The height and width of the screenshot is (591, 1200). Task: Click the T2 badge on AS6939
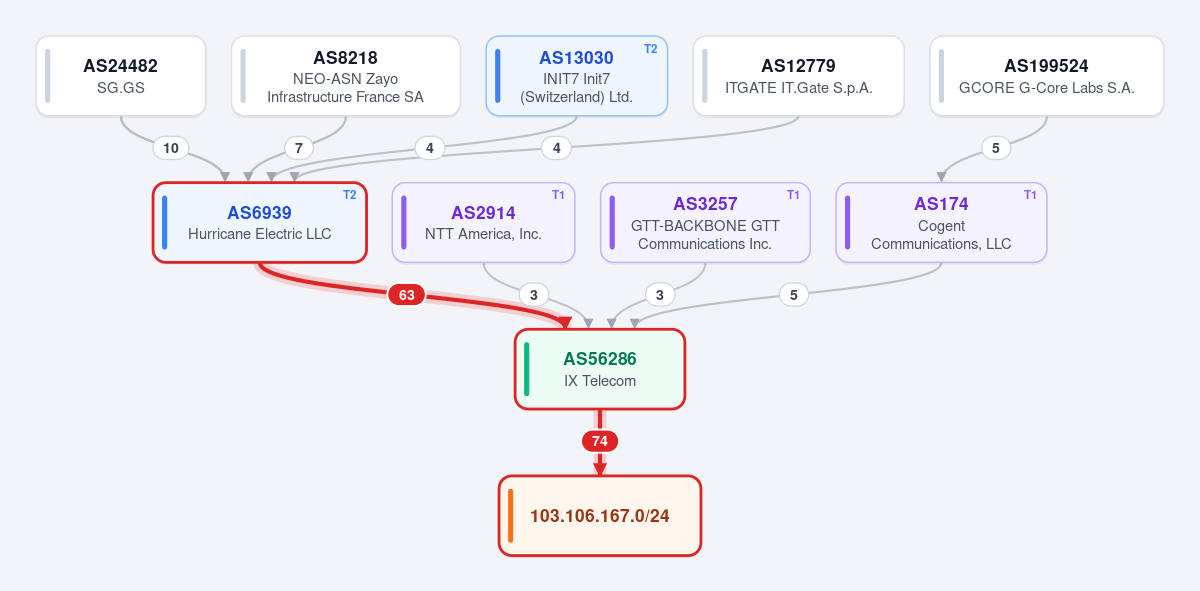coord(350,195)
